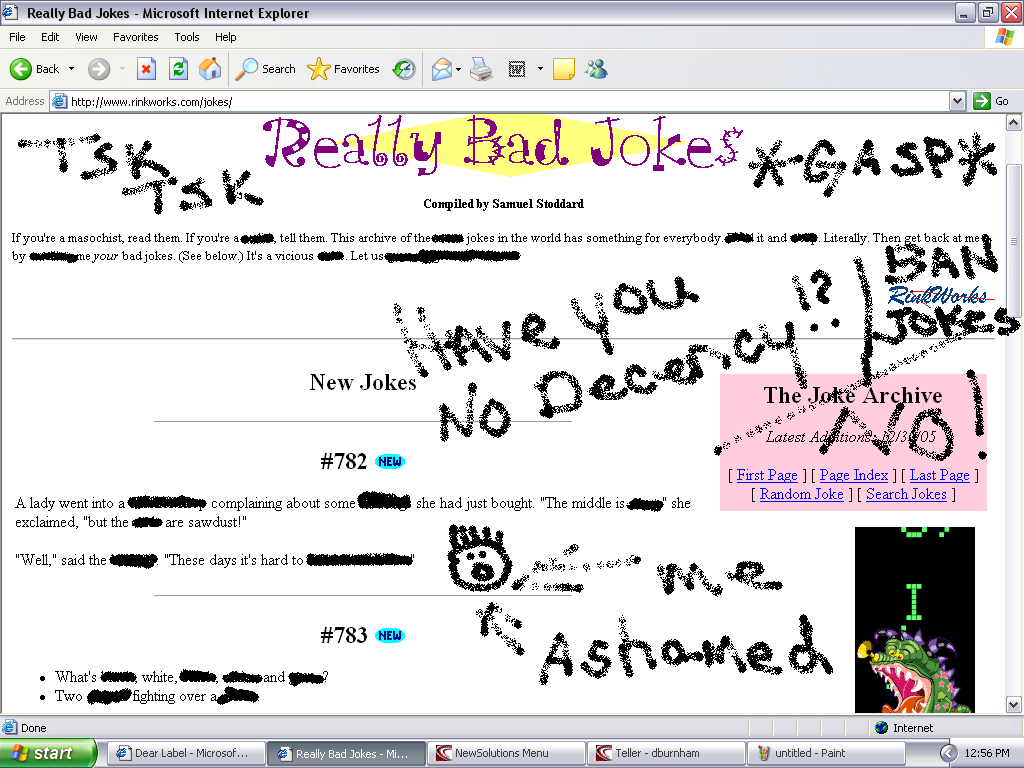Open the Messenger people icon
Viewport: 1024px width, 768px height.
596,69
